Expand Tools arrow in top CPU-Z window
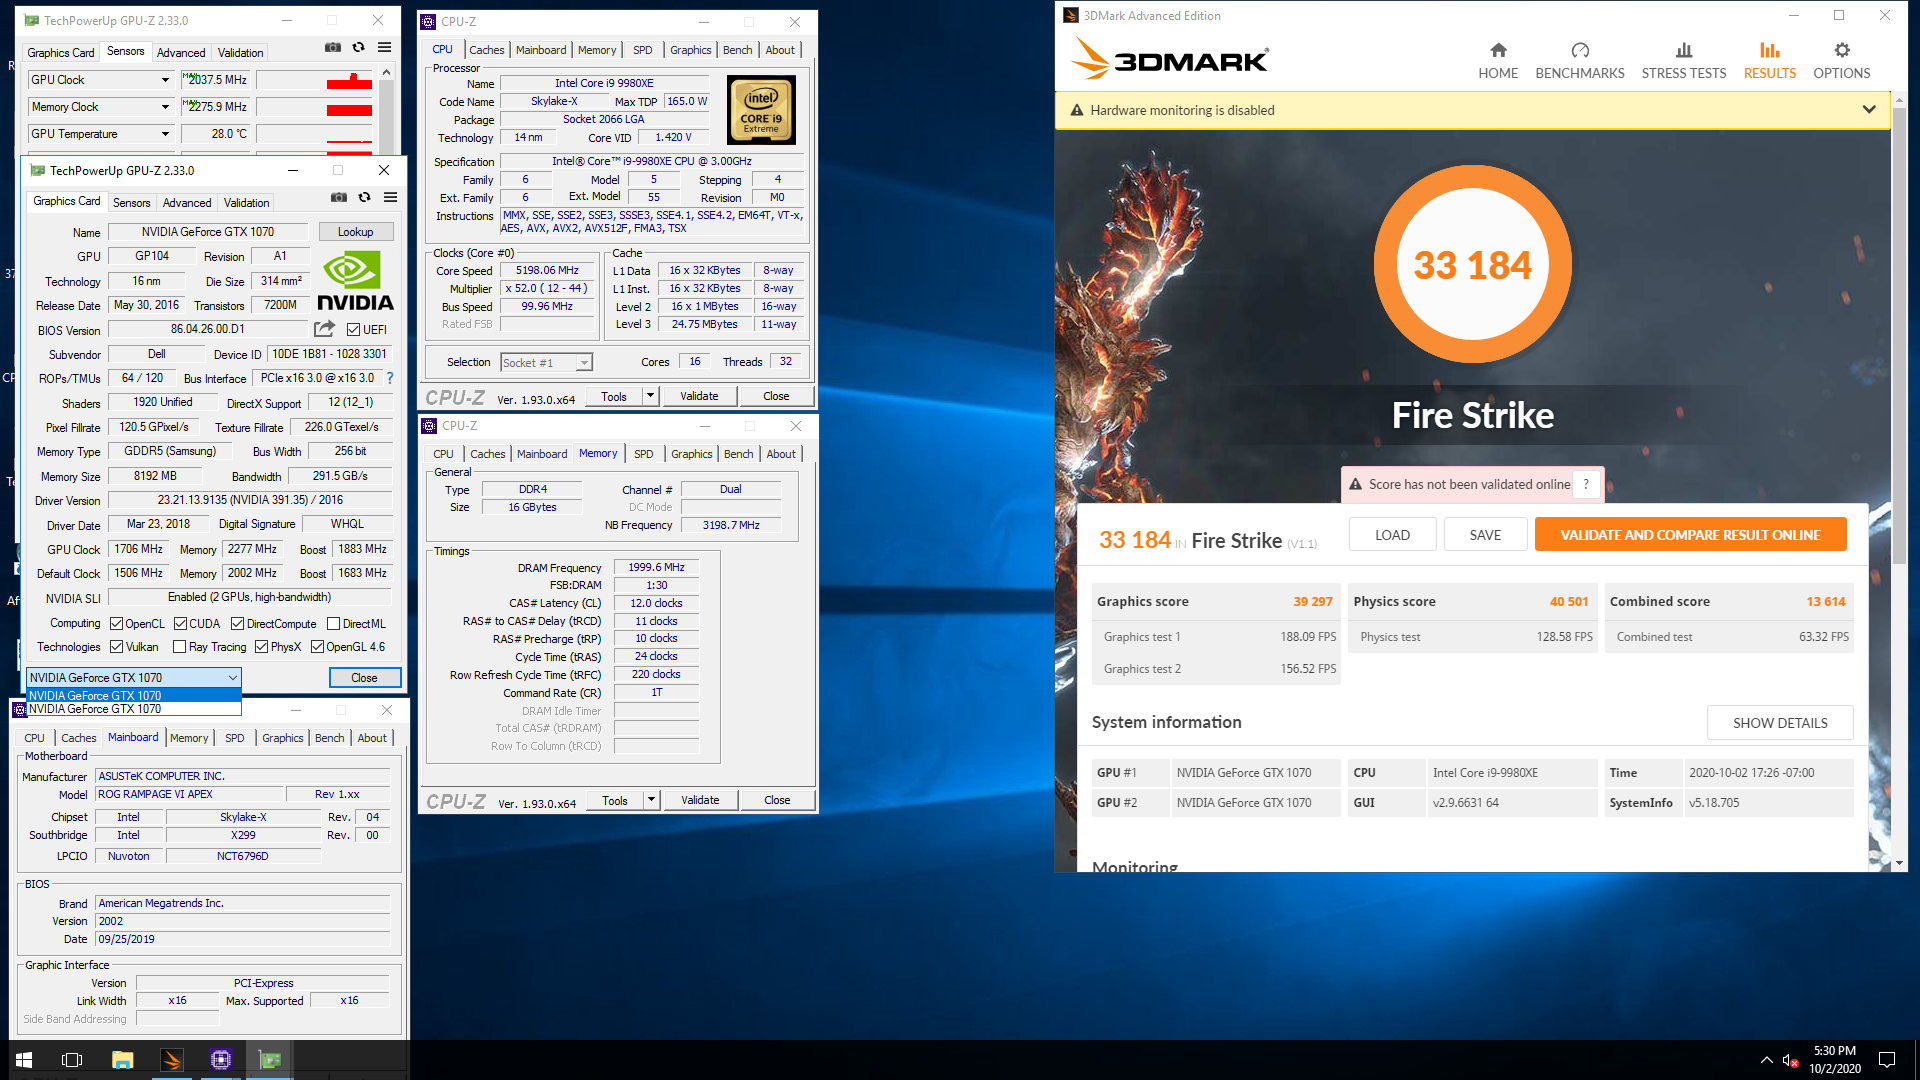The image size is (1920, 1080). pyautogui.click(x=650, y=396)
